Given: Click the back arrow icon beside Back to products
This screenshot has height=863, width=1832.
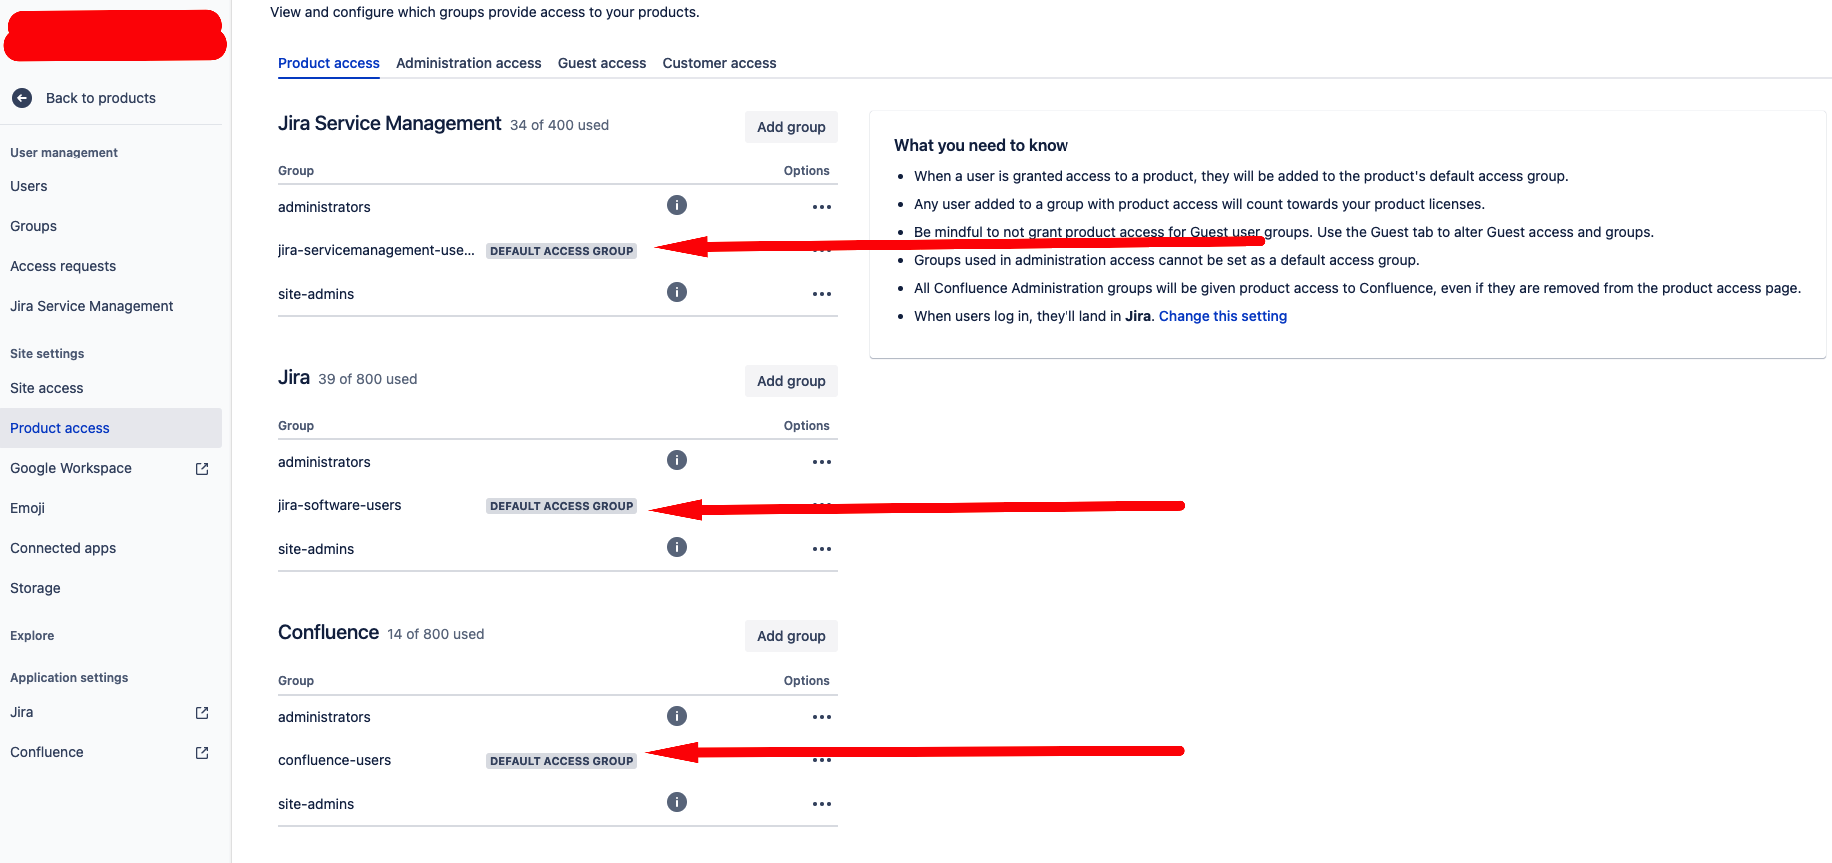Looking at the screenshot, I should point(22,98).
